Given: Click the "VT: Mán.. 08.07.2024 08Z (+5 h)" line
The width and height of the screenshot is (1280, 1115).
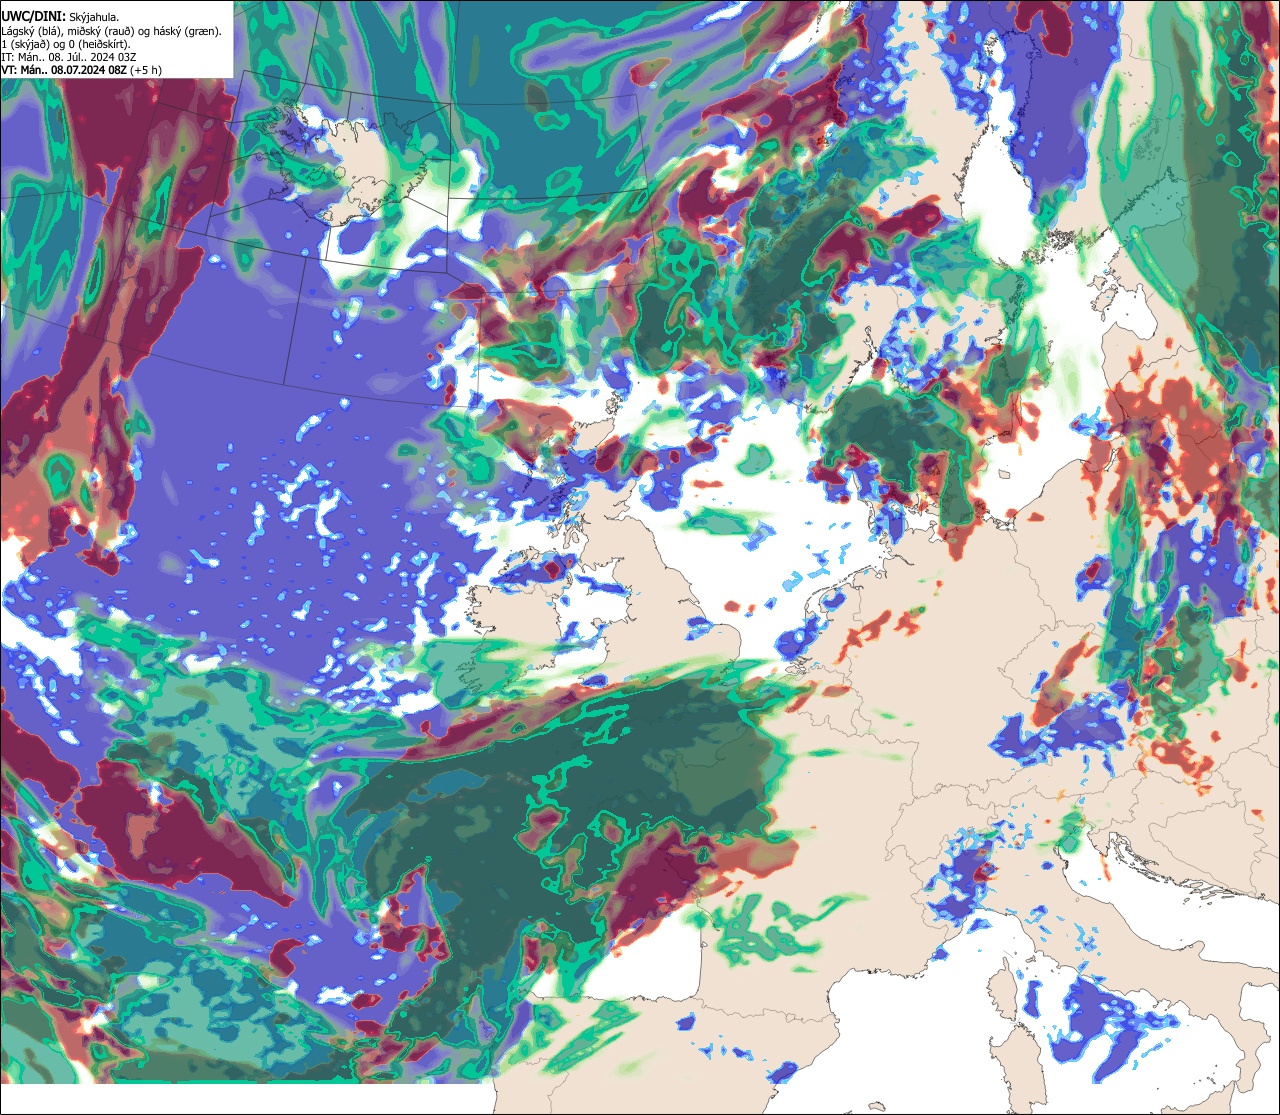Looking at the screenshot, I should coord(82,70).
